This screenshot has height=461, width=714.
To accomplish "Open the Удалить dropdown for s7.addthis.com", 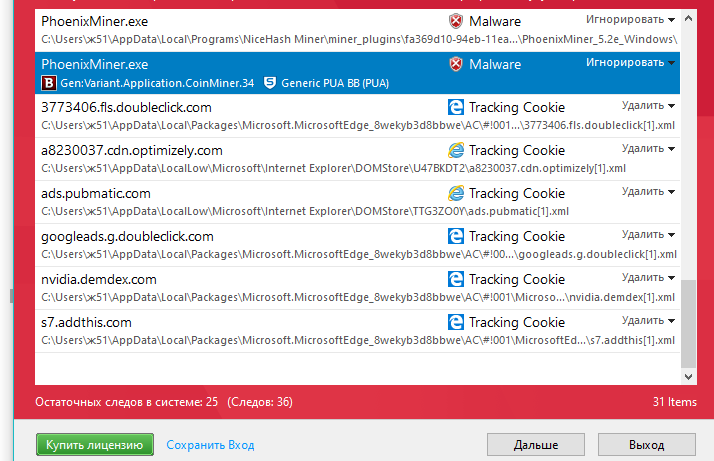I will [x=648, y=321].
